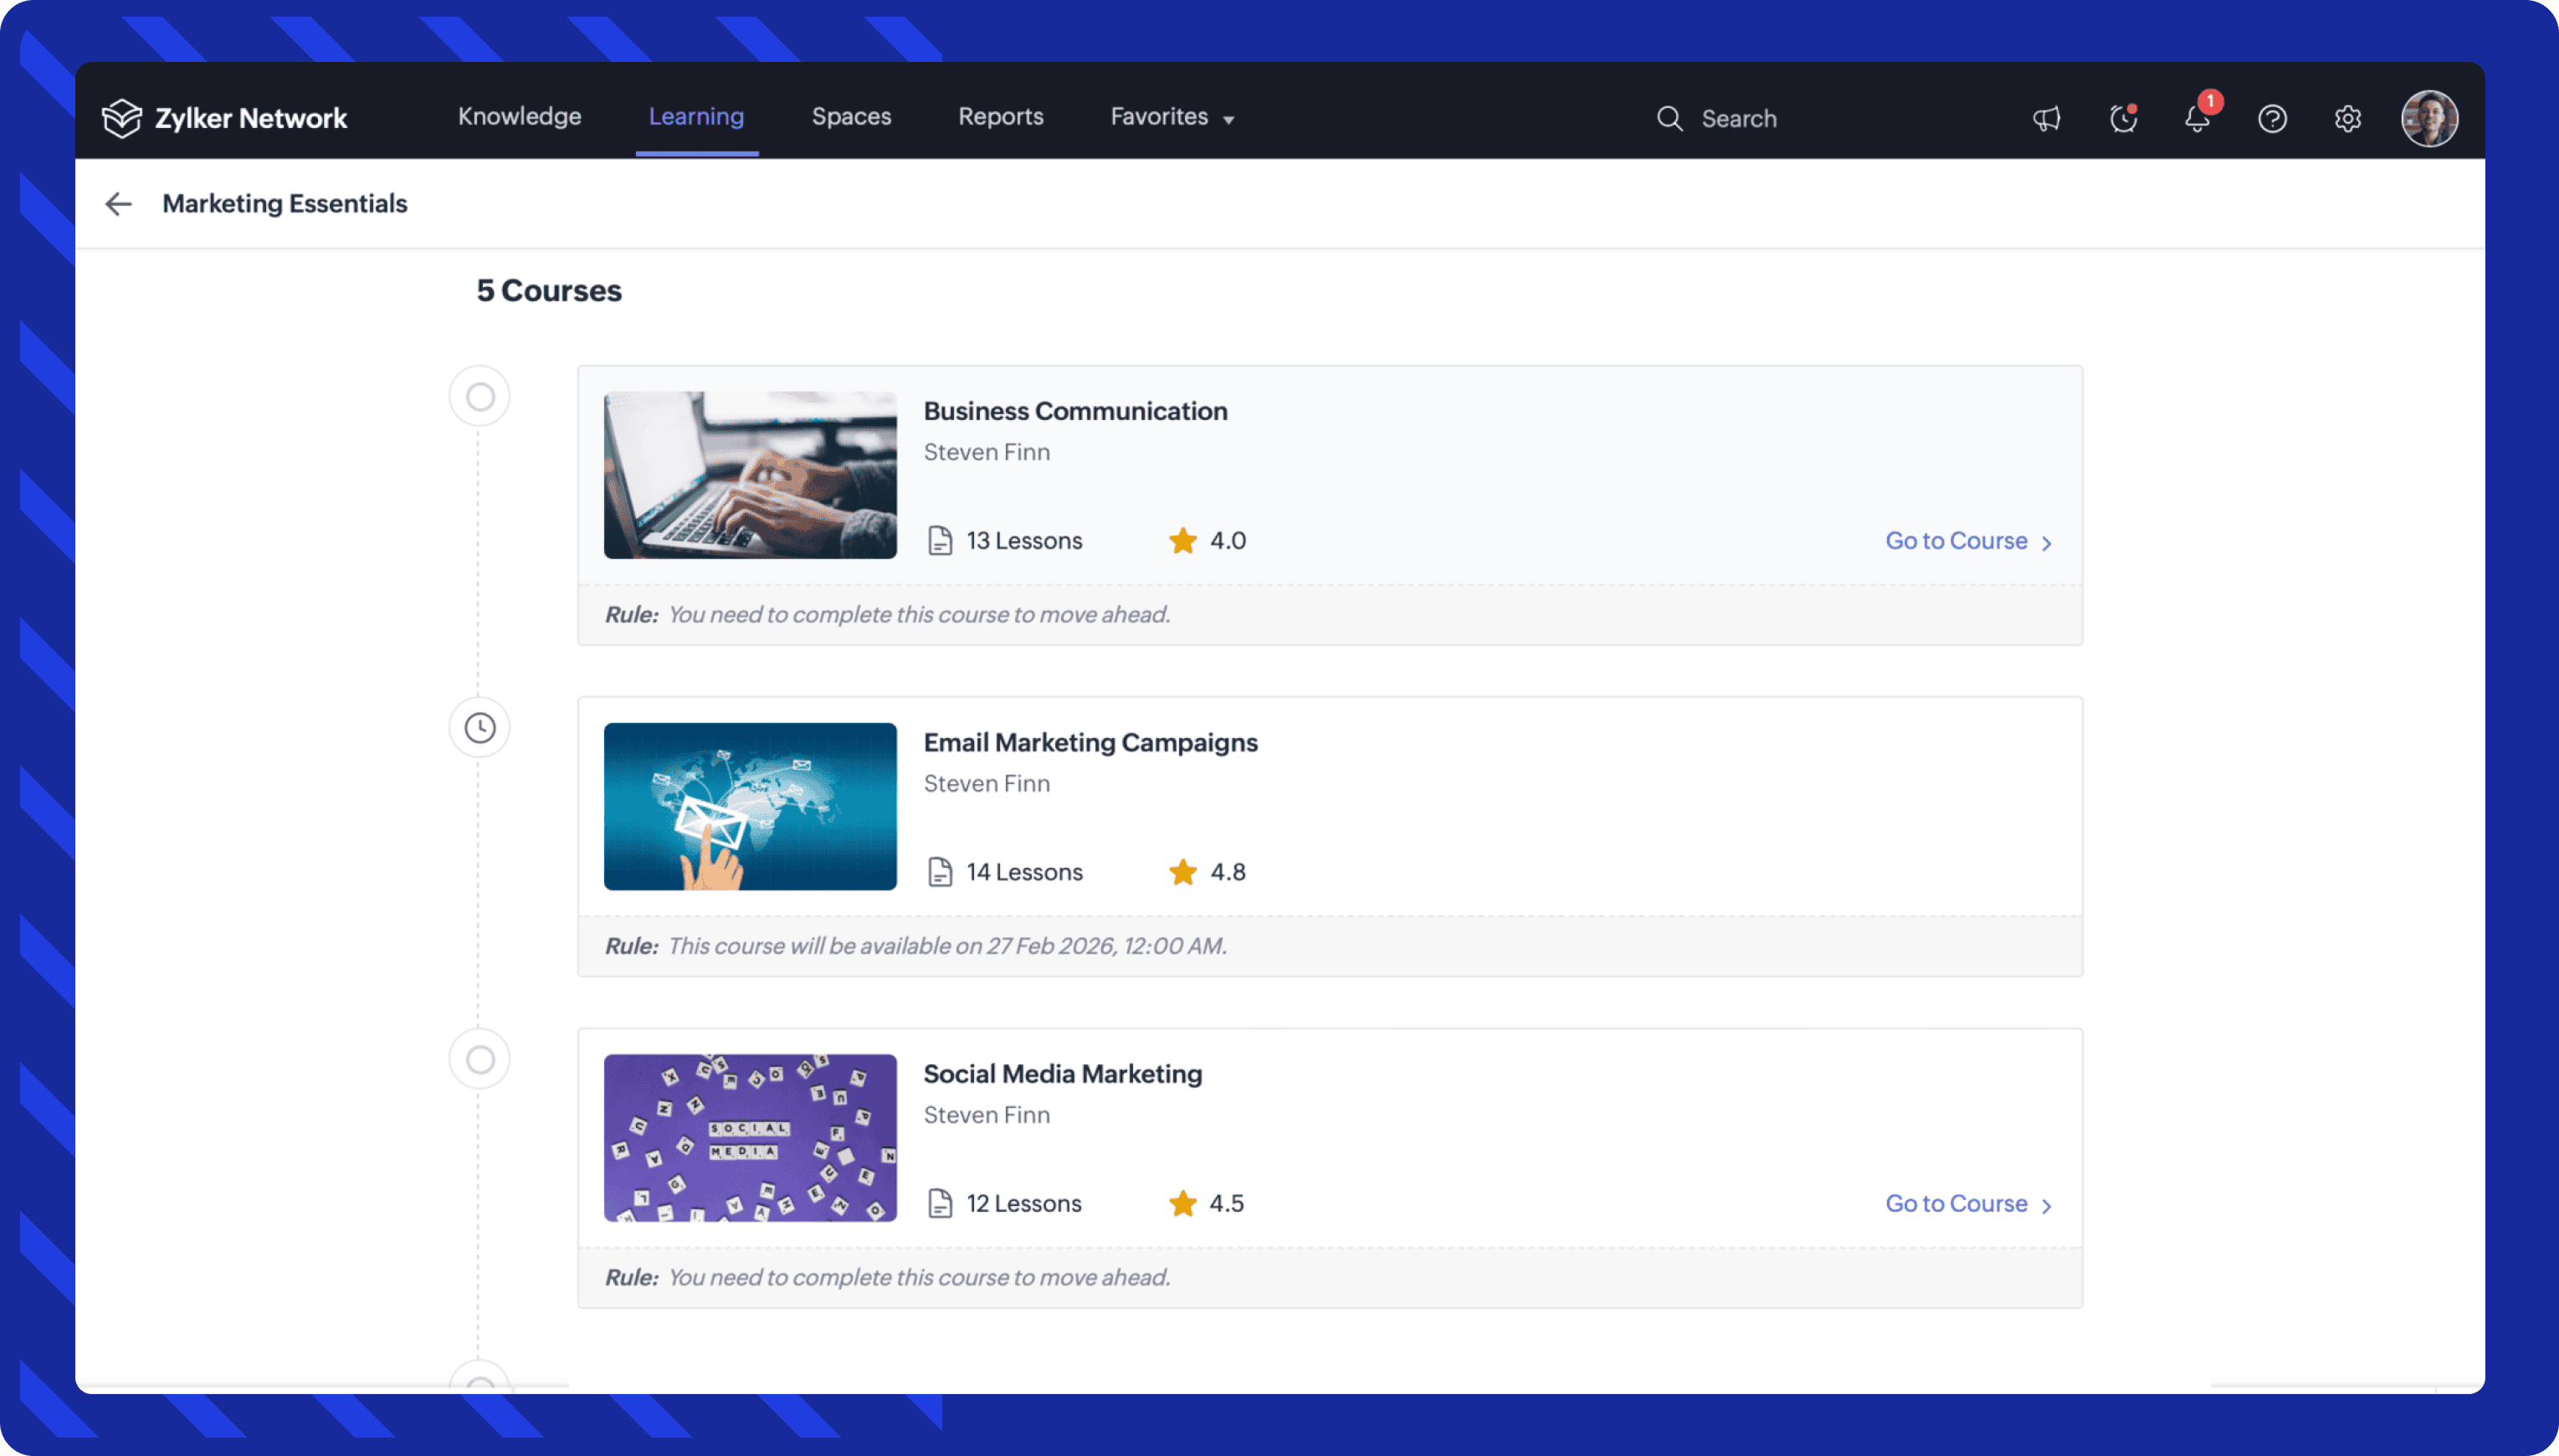
Task: Open the user profile avatar
Action: pyautogui.click(x=2429, y=118)
